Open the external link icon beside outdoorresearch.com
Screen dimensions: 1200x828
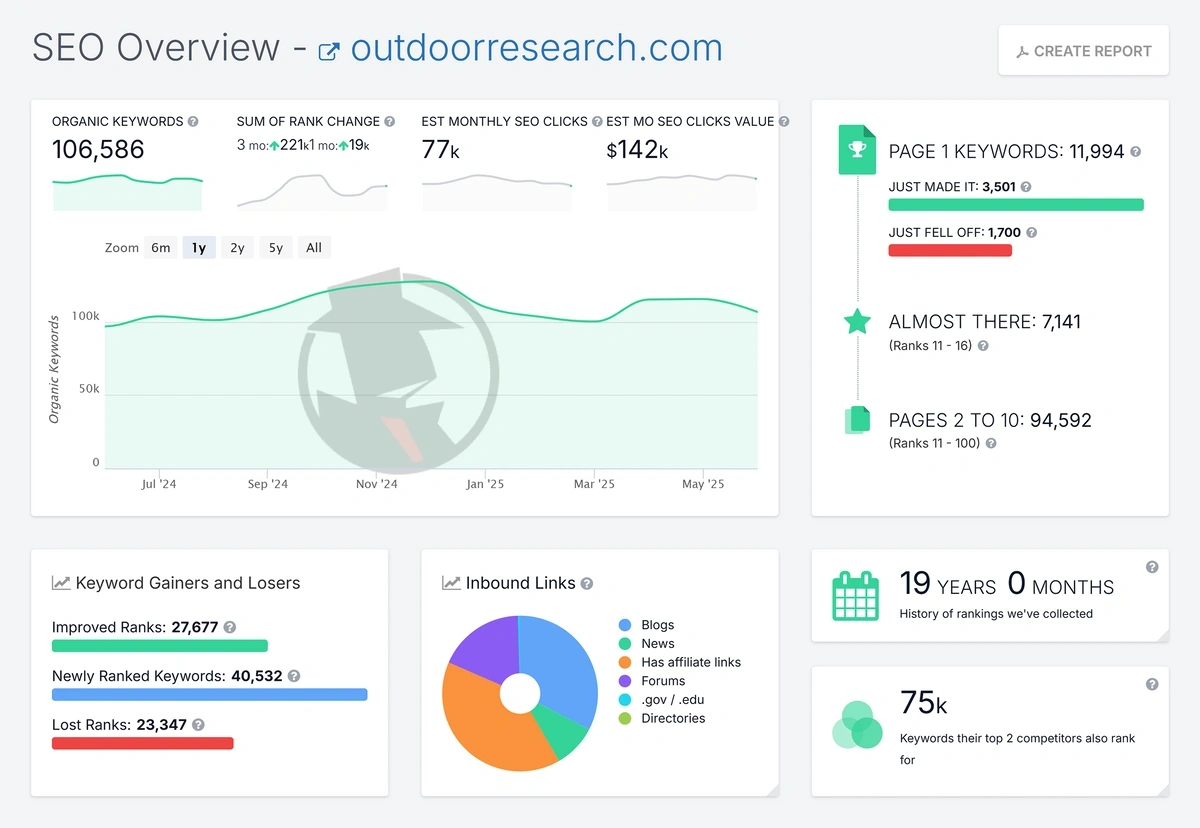pyautogui.click(x=329, y=51)
